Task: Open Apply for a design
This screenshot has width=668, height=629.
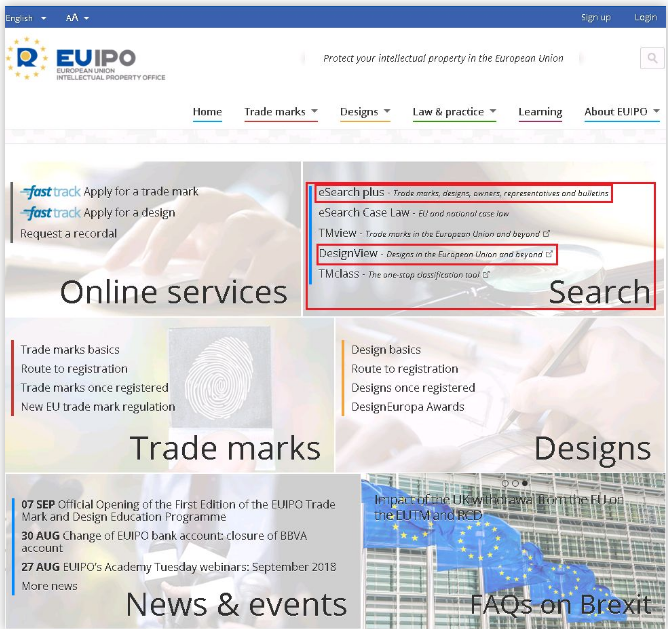Action: (130, 212)
